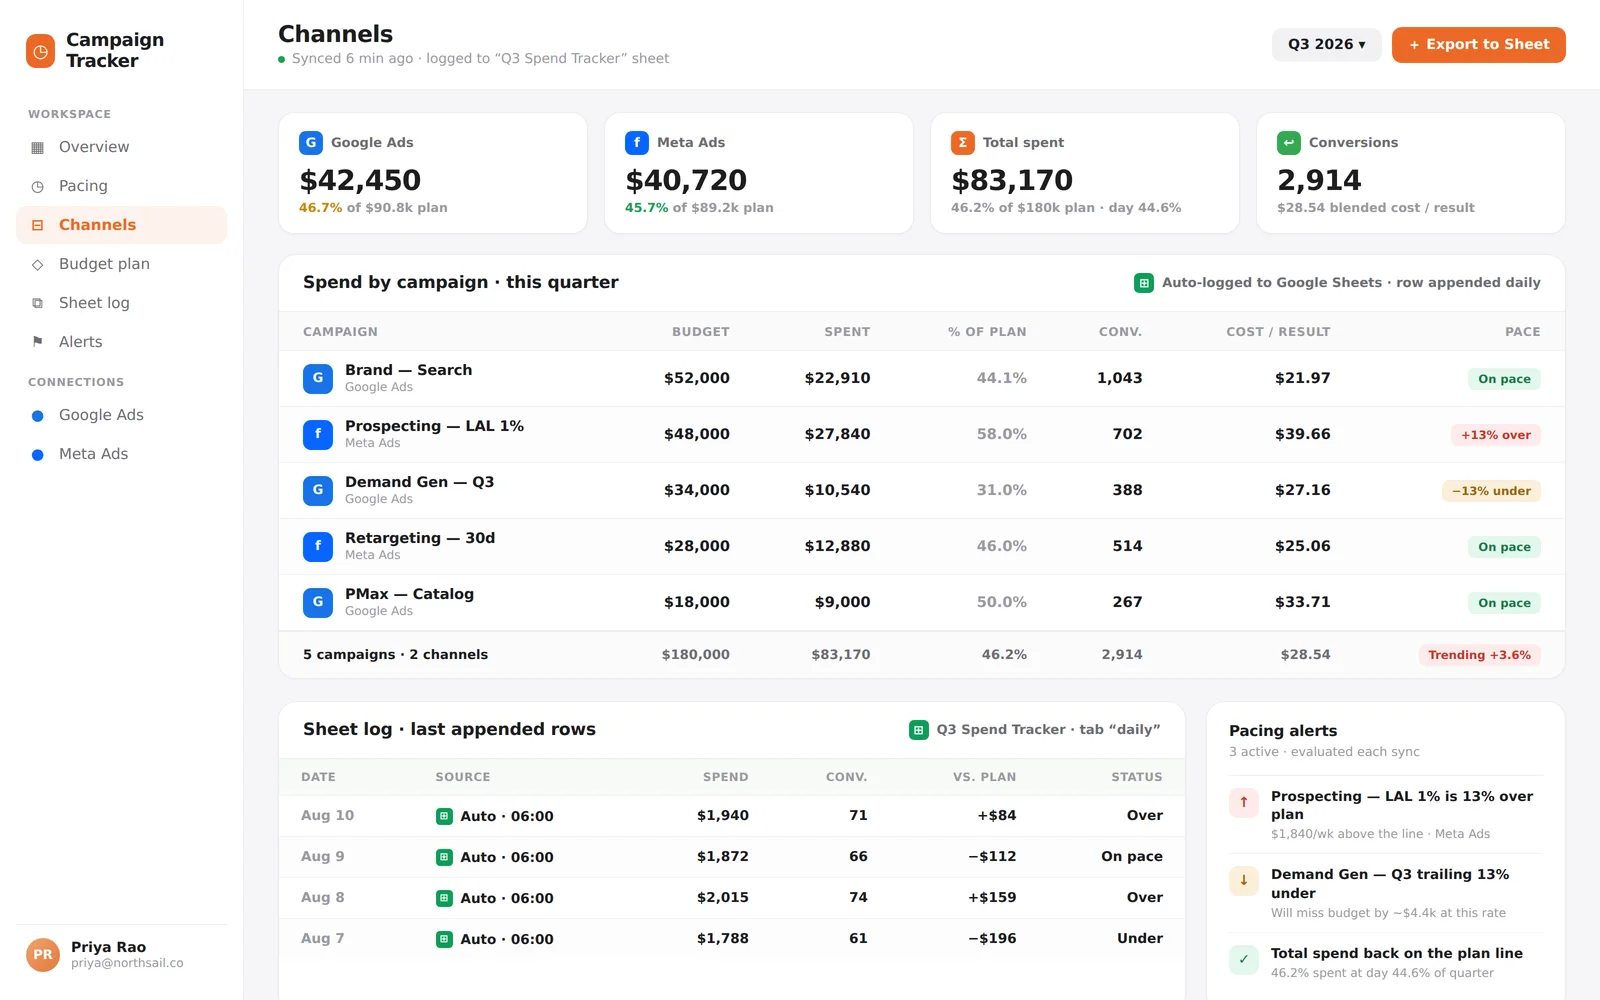Click the plan line checkmark alert icon
Viewport: 1600px width, 1000px height.
(1244, 959)
